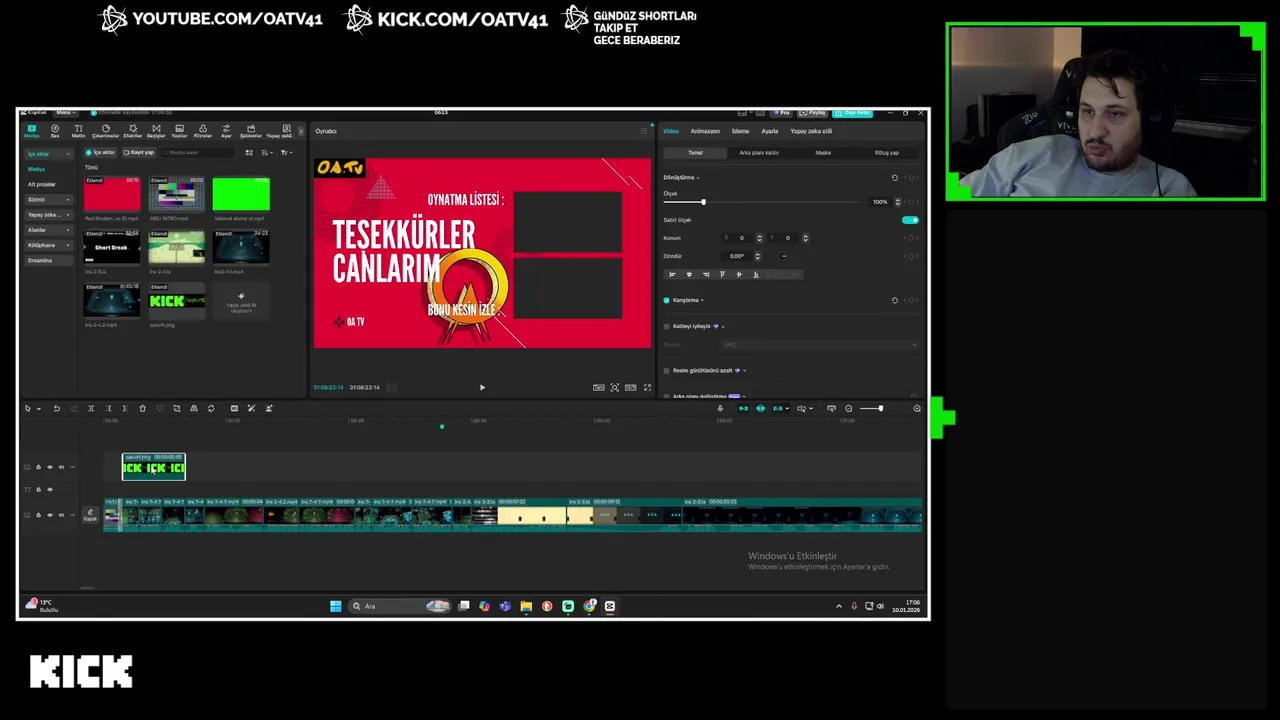This screenshot has width=1280, height=720.
Task: Toggle lock on the main video track
Action: pyautogui.click(x=38, y=515)
